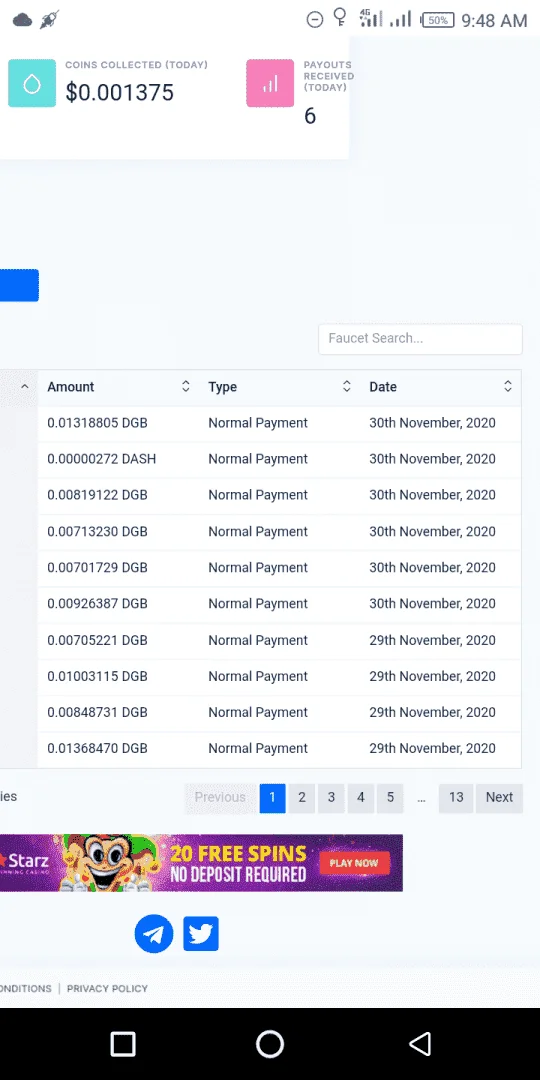Select date in the 0.01368470 DGB row
540x1080 pixels.
coord(432,749)
